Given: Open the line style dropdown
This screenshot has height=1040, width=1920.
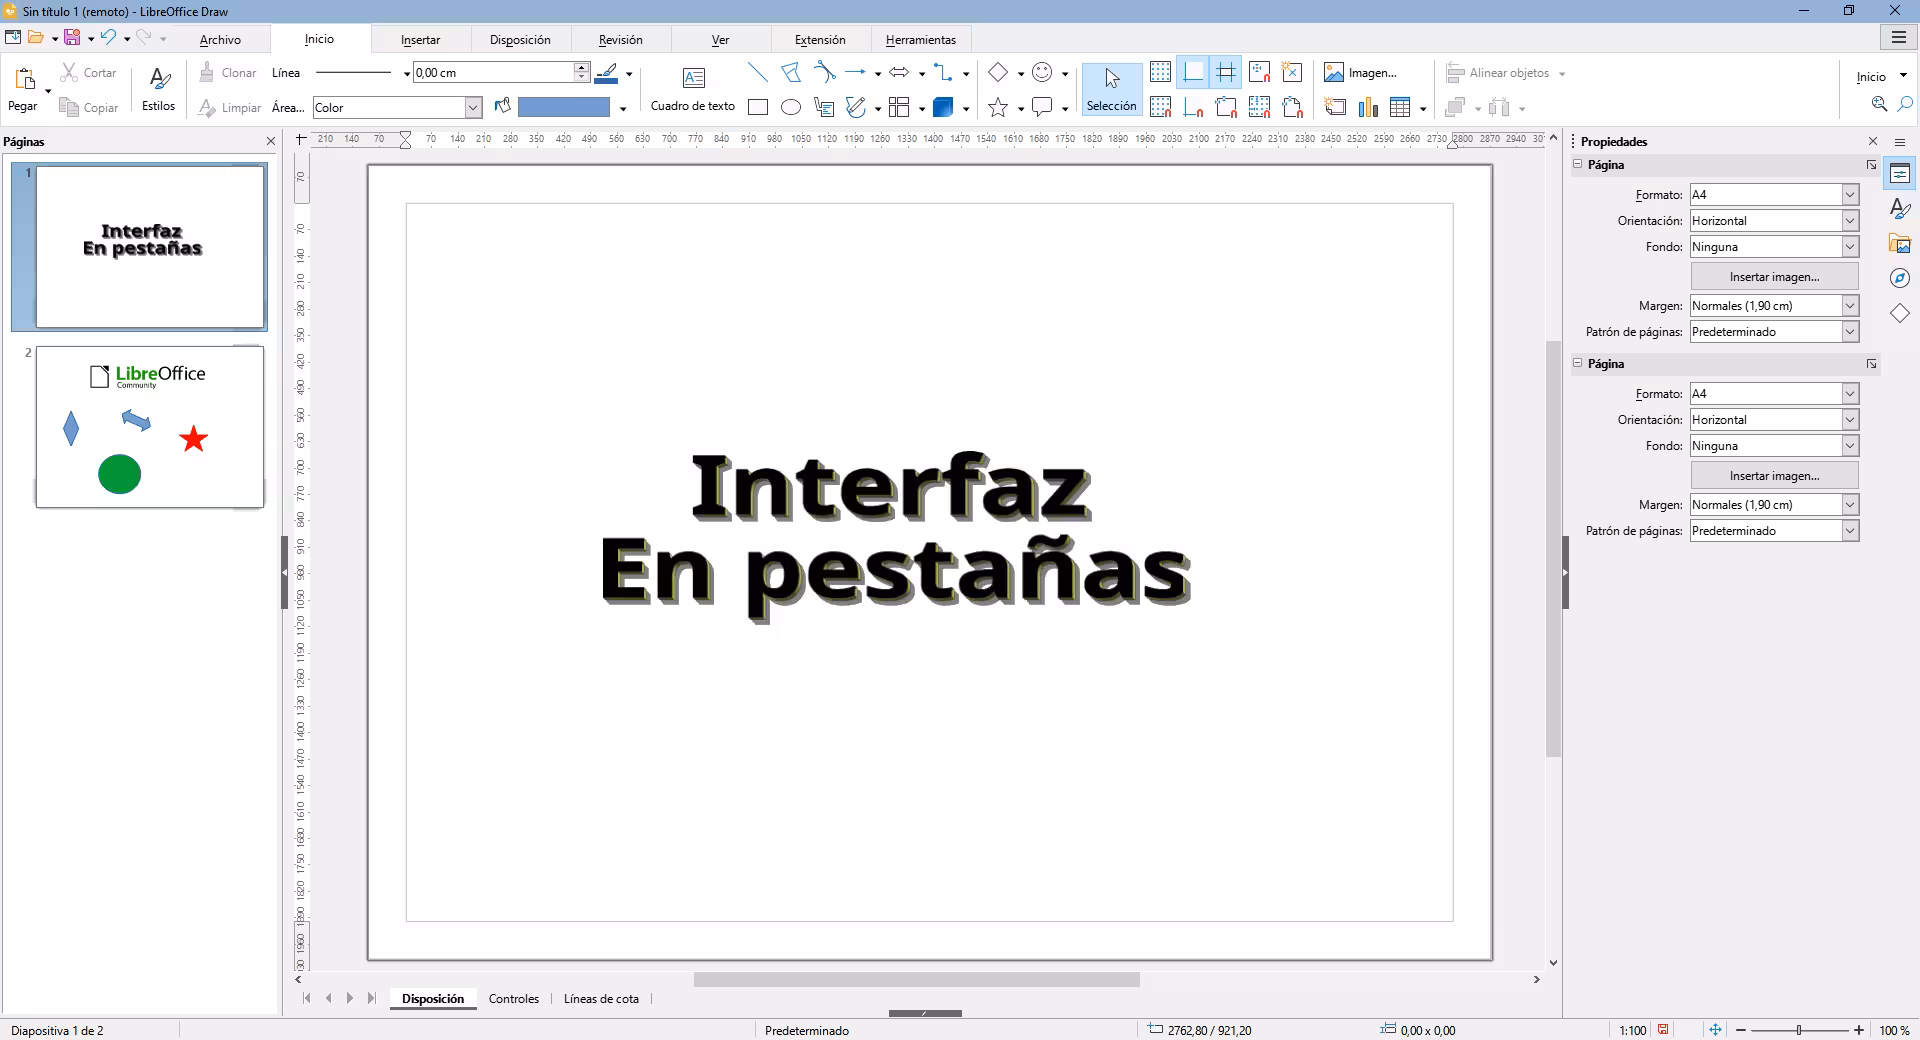Looking at the screenshot, I should click(x=406, y=74).
